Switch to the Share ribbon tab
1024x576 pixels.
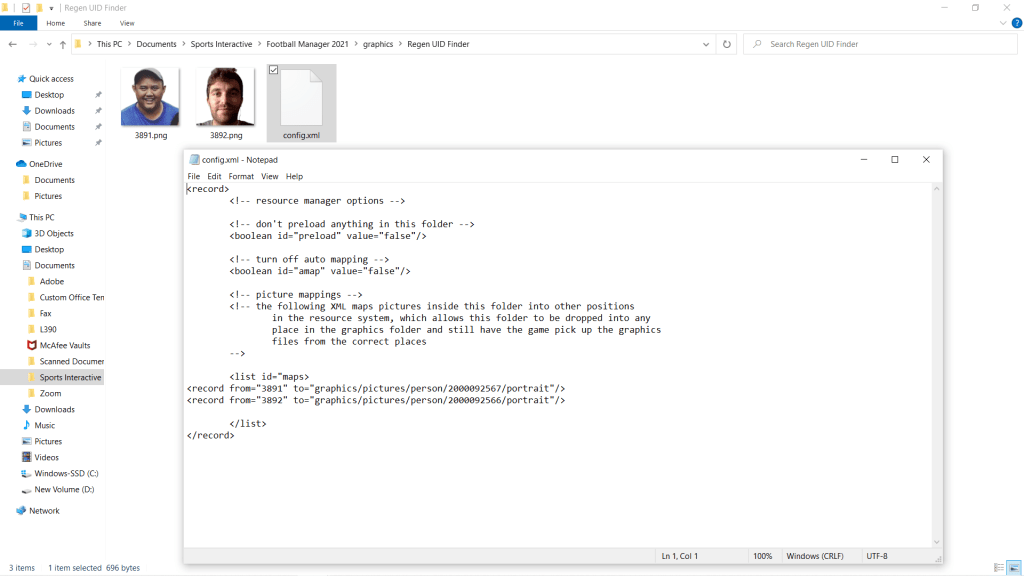(92, 23)
